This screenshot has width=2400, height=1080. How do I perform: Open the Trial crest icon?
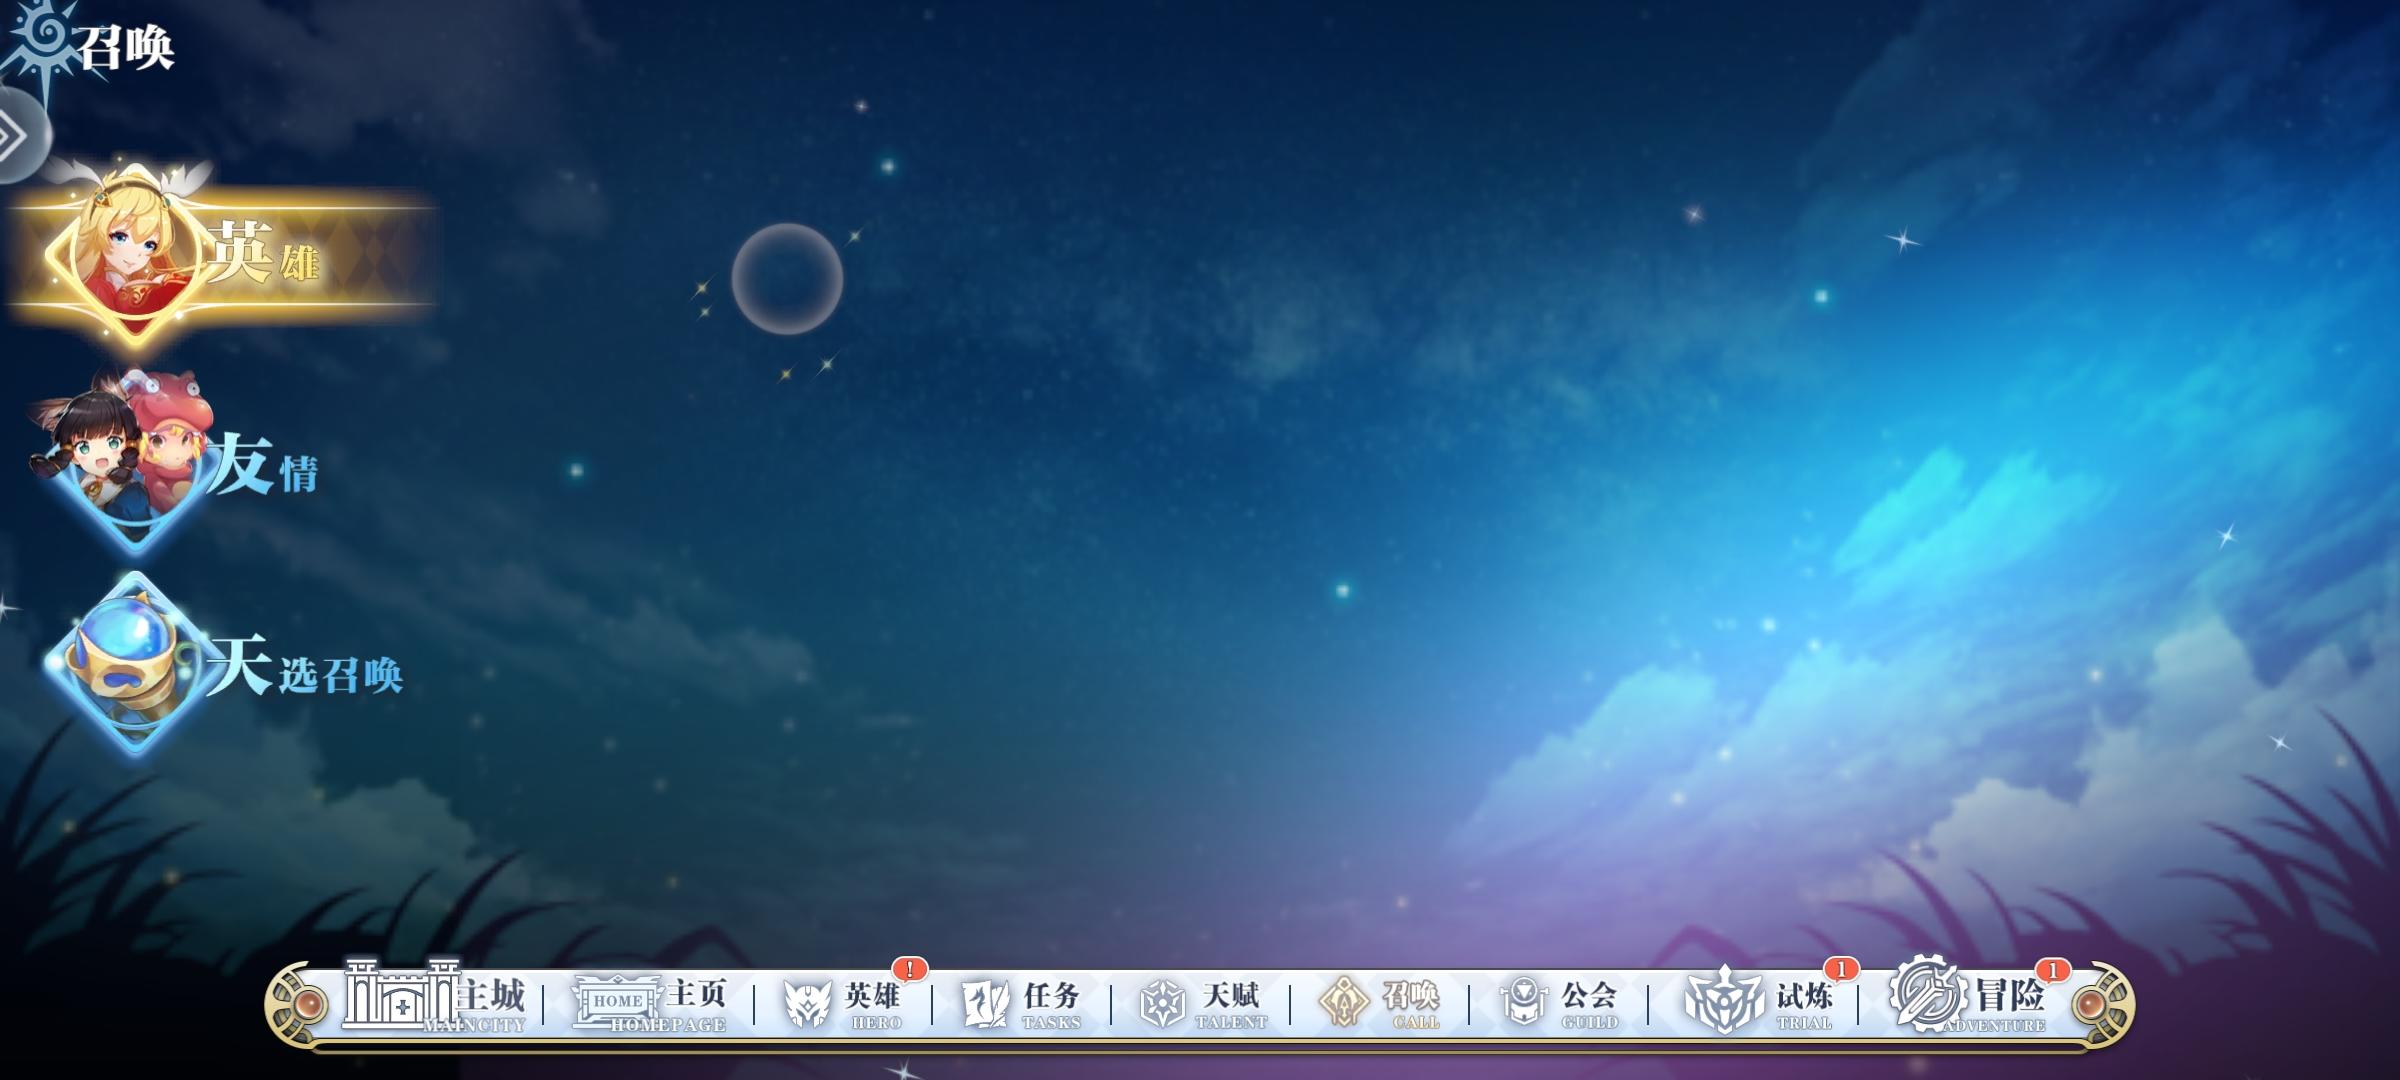[x=1725, y=1002]
